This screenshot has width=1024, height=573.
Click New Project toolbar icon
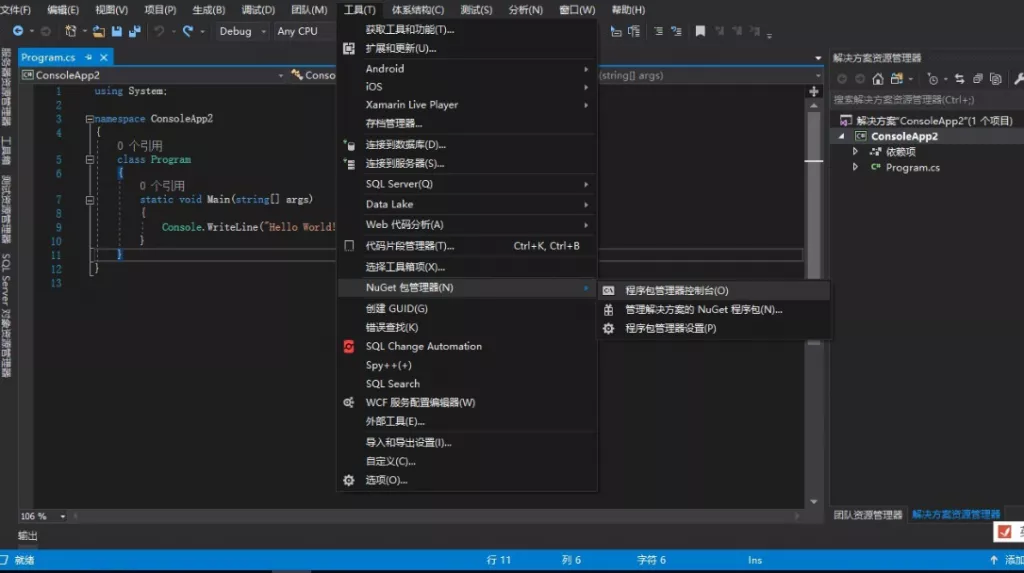pyautogui.click(x=70, y=31)
